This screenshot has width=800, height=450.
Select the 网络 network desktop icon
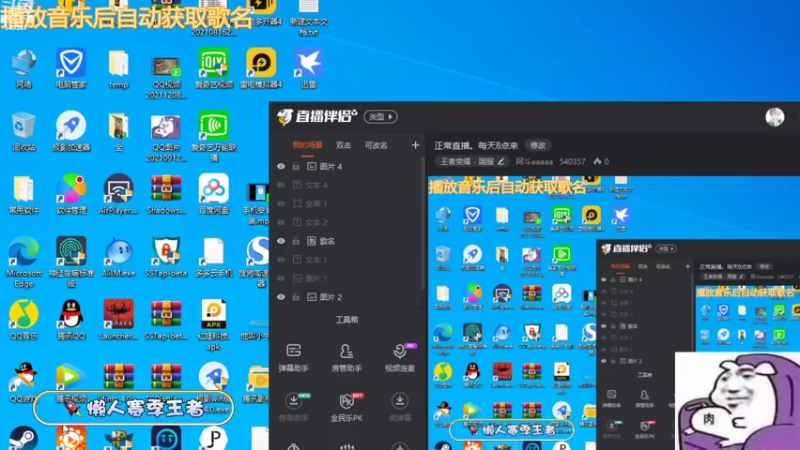click(23, 68)
